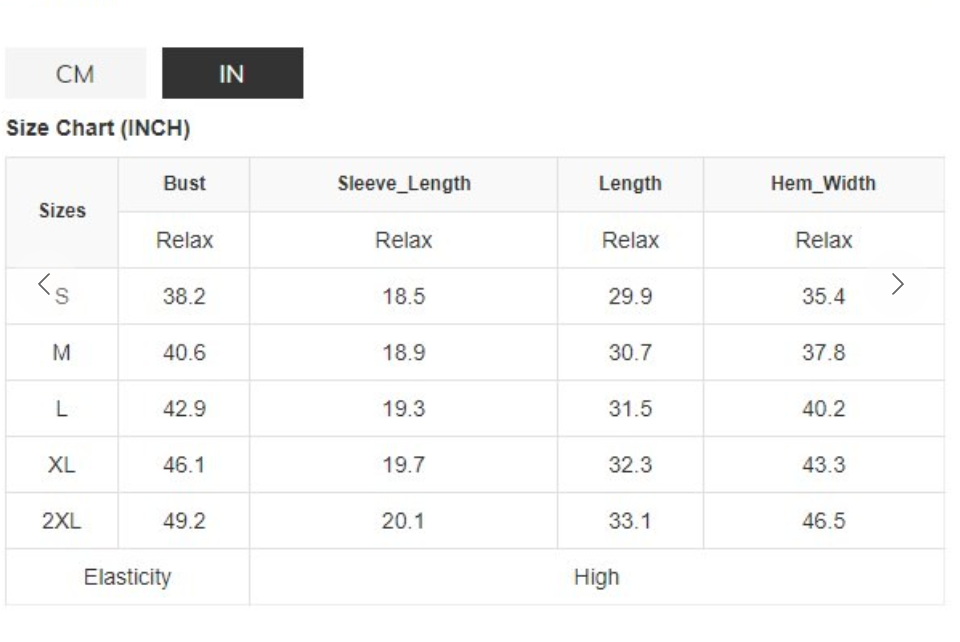Screen dimensions: 960x642
Task: Click the Size Chart (INCH) heading
Action: point(98,129)
